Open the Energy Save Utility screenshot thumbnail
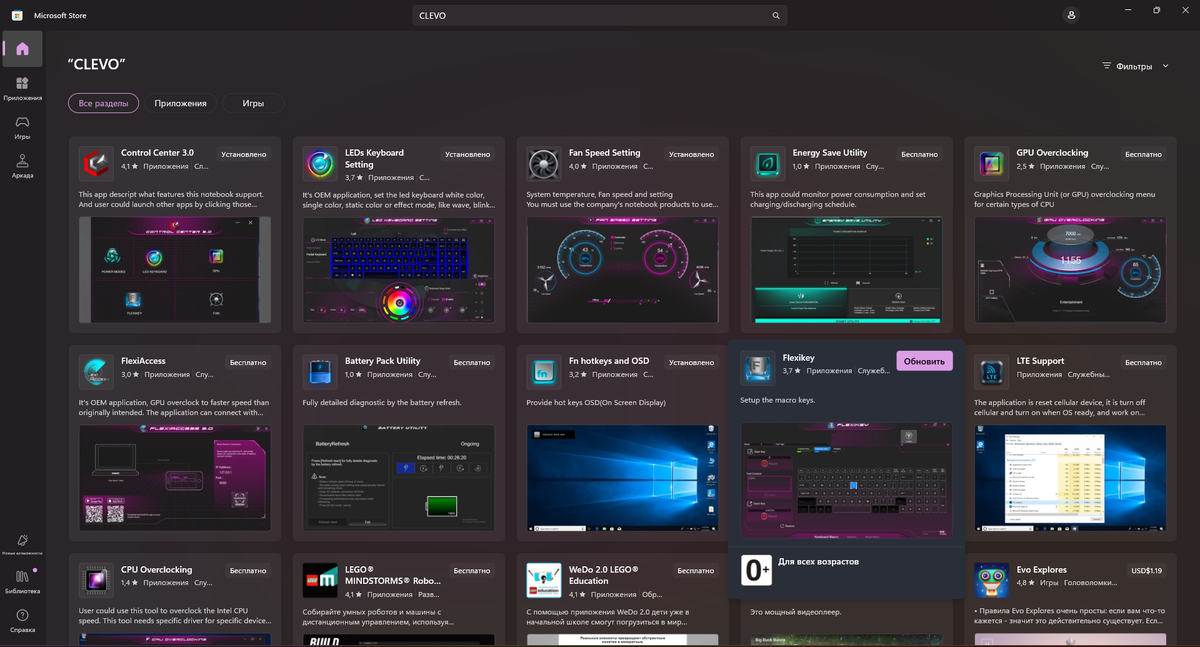 [x=847, y=269]
